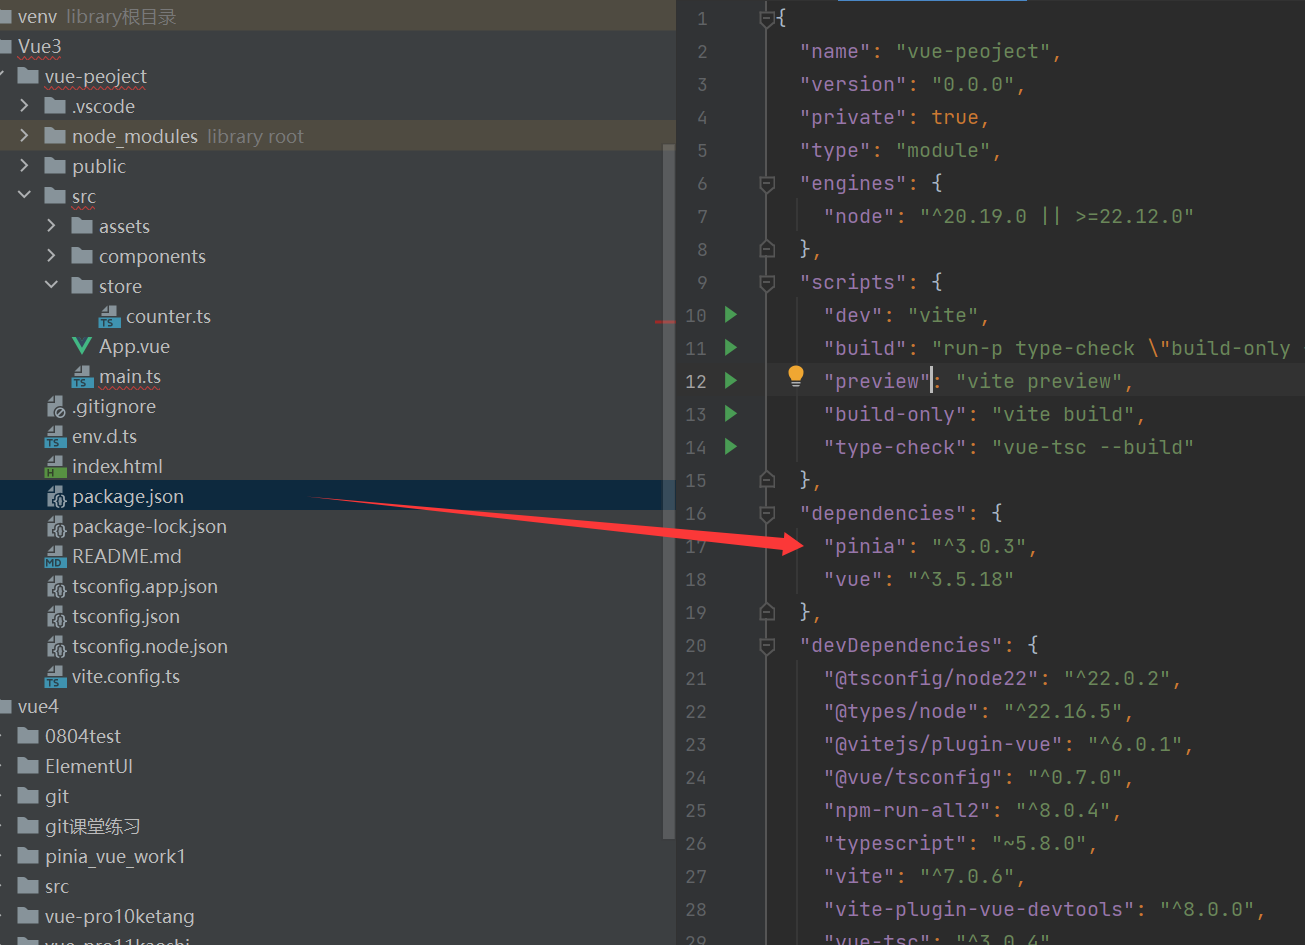Click the package-lock.json file icon

coord(56,527)
